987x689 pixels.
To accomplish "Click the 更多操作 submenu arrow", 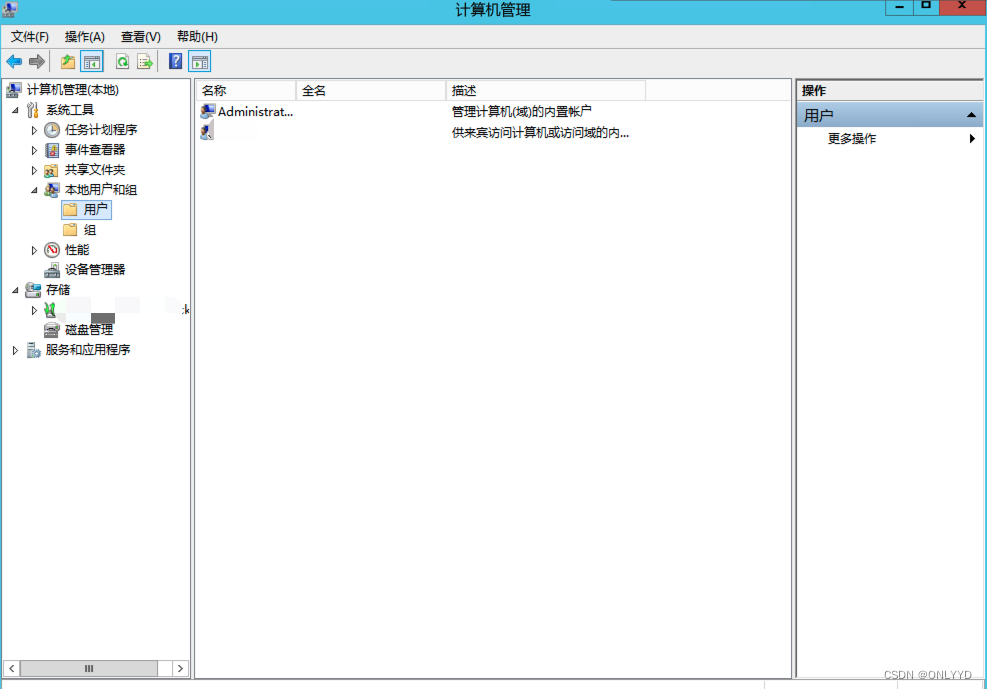I will 973,138.
